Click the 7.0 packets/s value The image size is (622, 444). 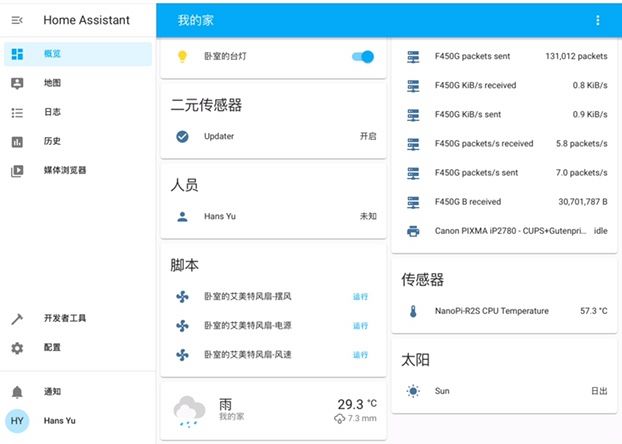tap(582, 173)
